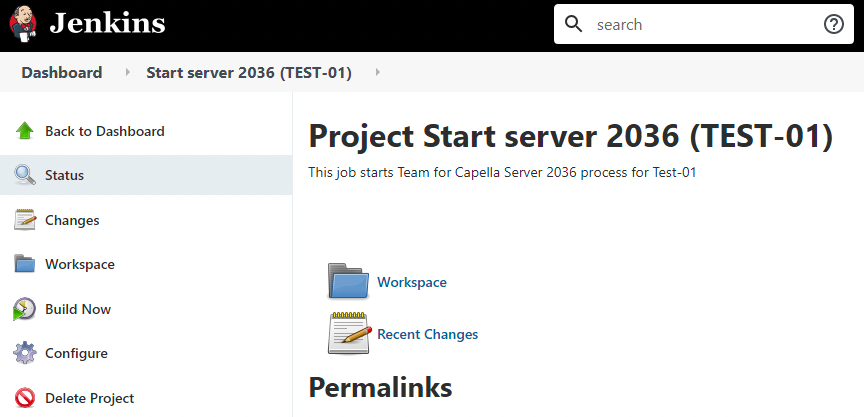The width and height of the screenshot is (864, 417).
Task: Go to Dashboard via breadcrumb
Action: 62,72
